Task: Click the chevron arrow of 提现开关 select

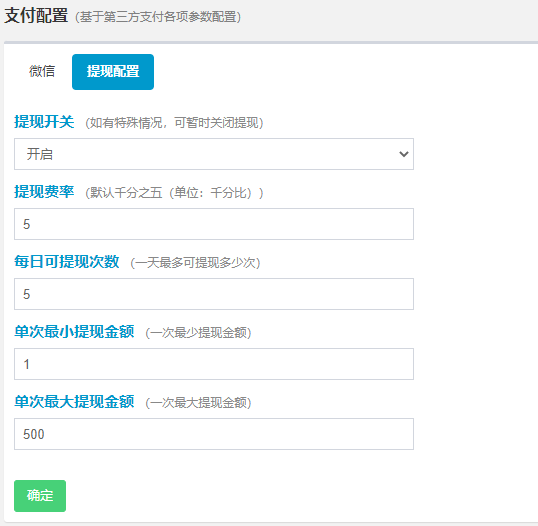Action: pyautogui.click(x=404, y=154)
